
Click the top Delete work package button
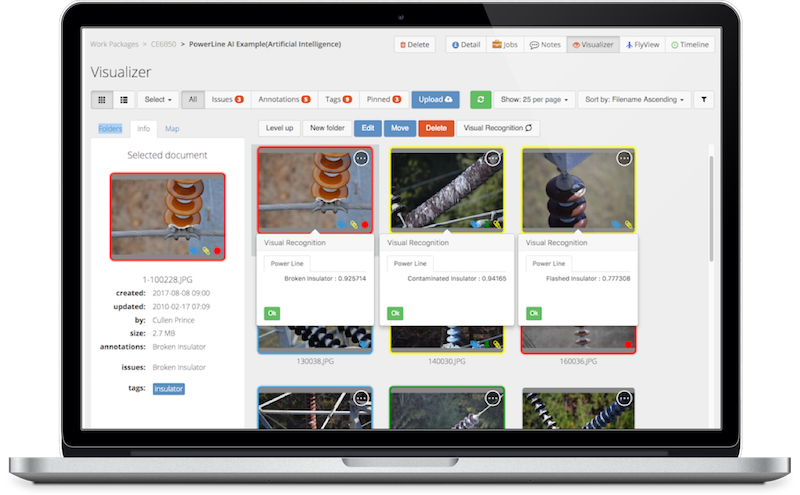414,45
